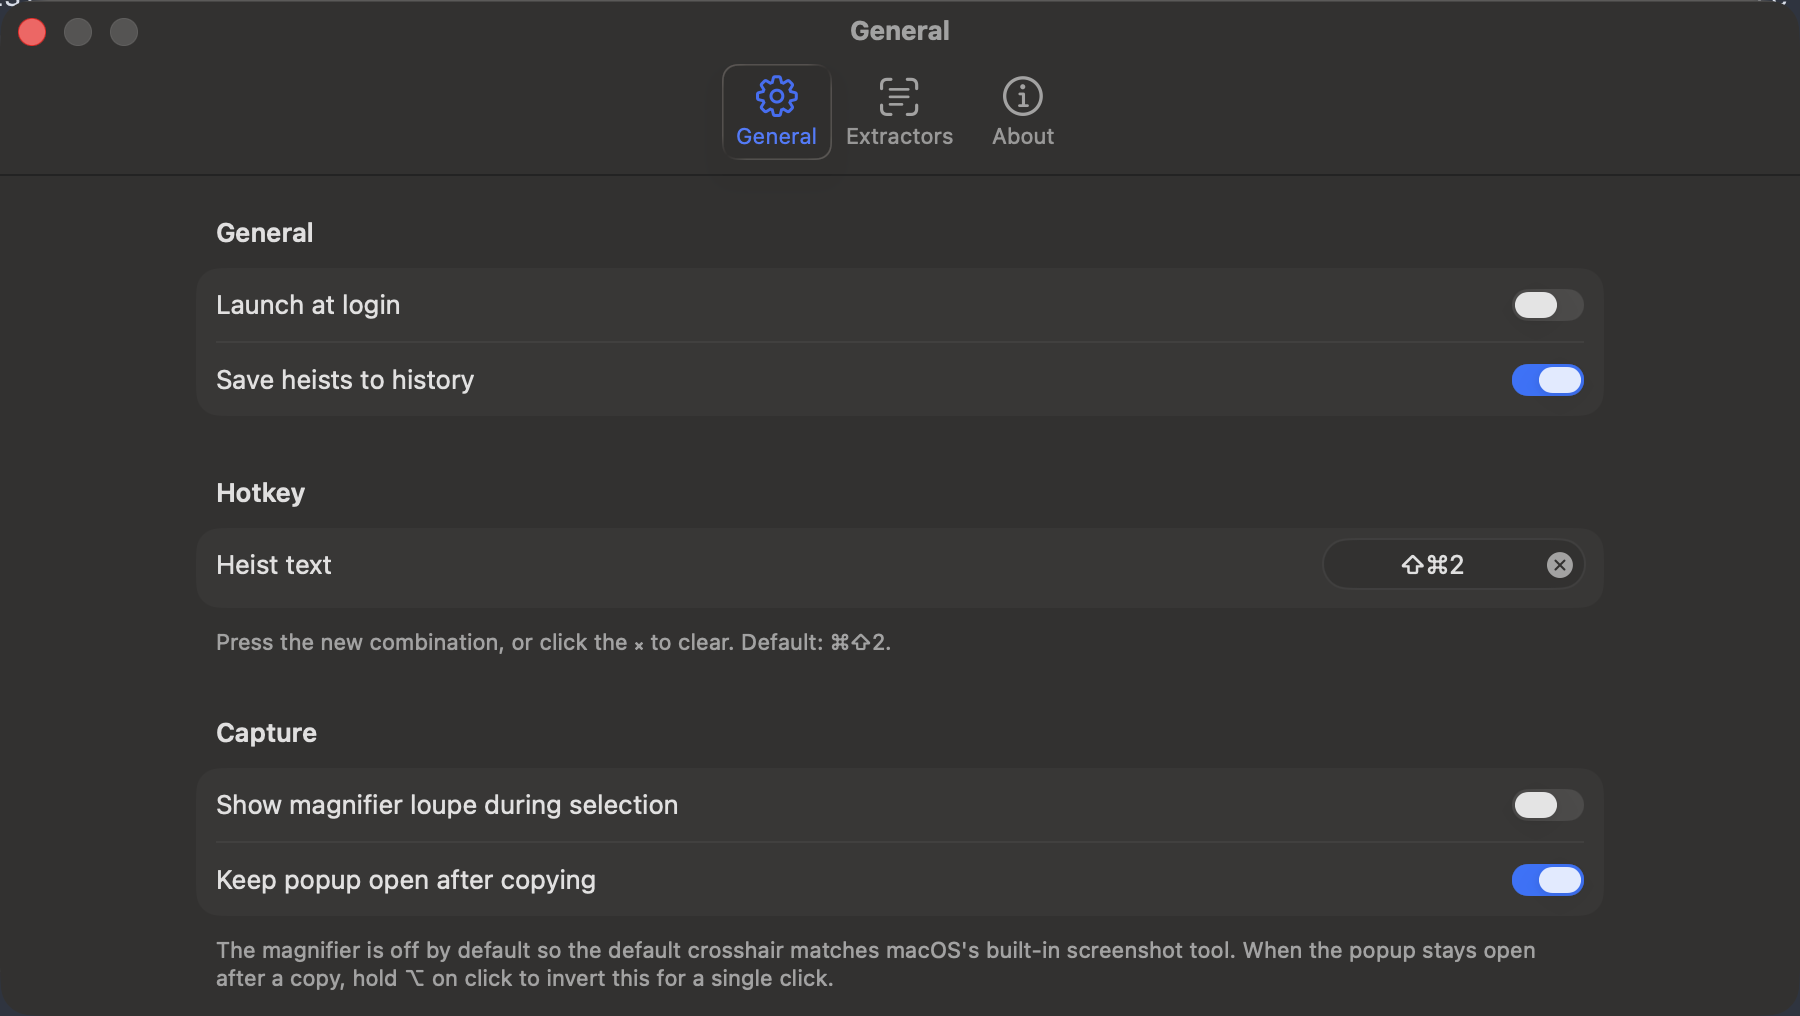Image resolution: width=1800 pixels, height=1016 pixels.
Task: Click the hotkey hint text about default combination
Action: tap(553, 642)
